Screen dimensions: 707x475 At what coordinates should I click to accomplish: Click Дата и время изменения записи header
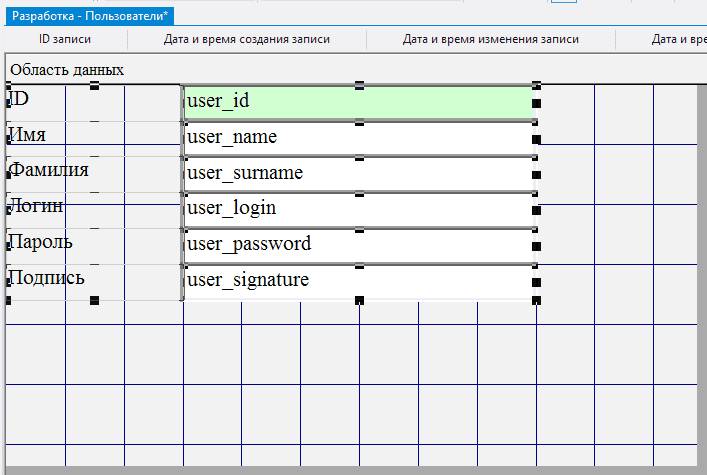coord(490,40)
